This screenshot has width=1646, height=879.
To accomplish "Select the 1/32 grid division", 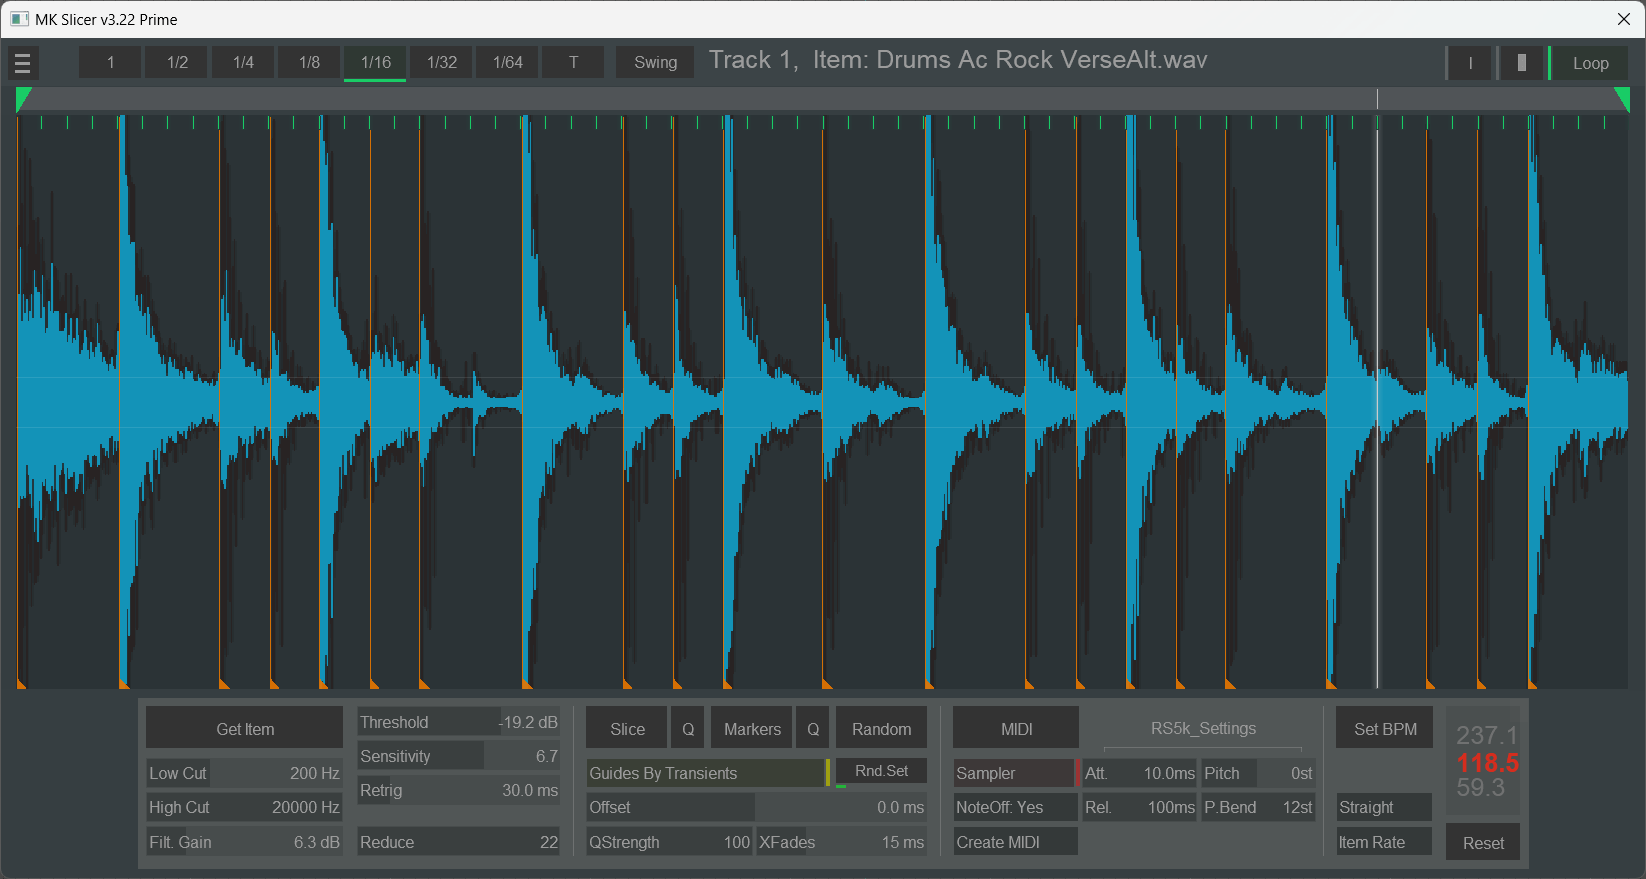I will [441, 62].
